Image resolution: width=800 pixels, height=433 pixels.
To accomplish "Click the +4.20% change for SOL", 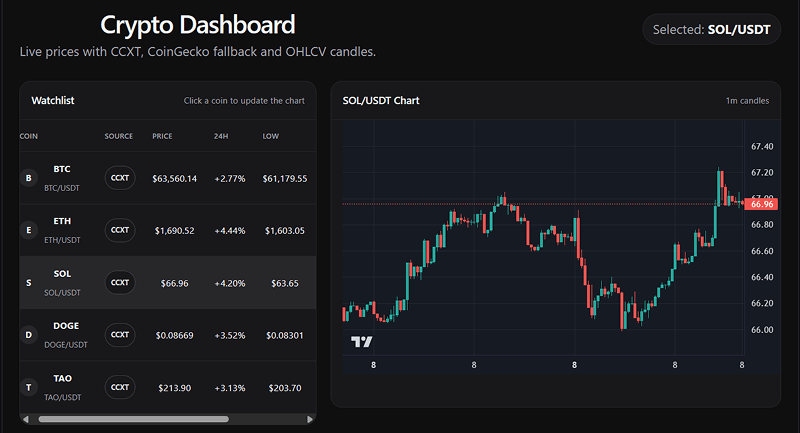I will (230, 283).
